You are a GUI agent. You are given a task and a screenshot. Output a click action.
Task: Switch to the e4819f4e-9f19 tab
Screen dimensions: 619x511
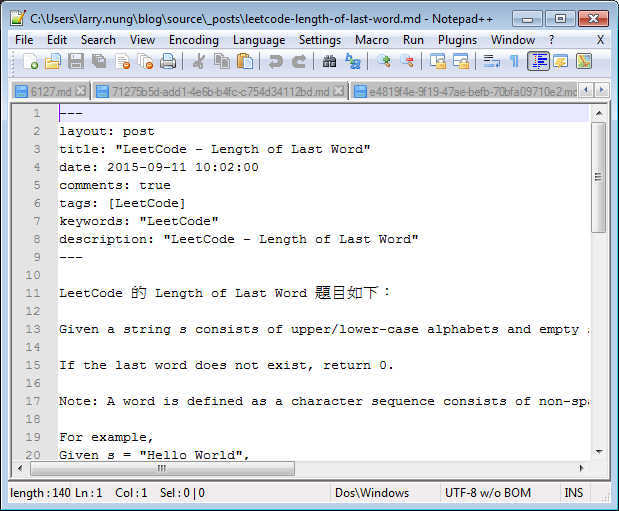point(466,92)
